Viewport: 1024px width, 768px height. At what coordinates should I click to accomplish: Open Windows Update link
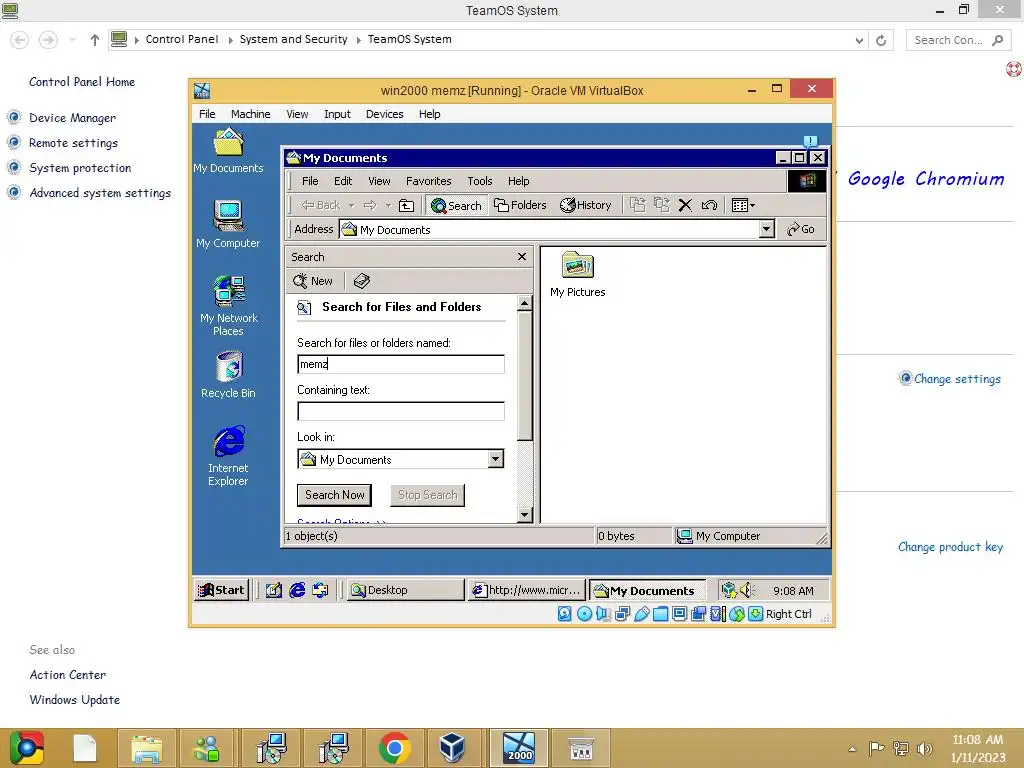click(74, 699)
